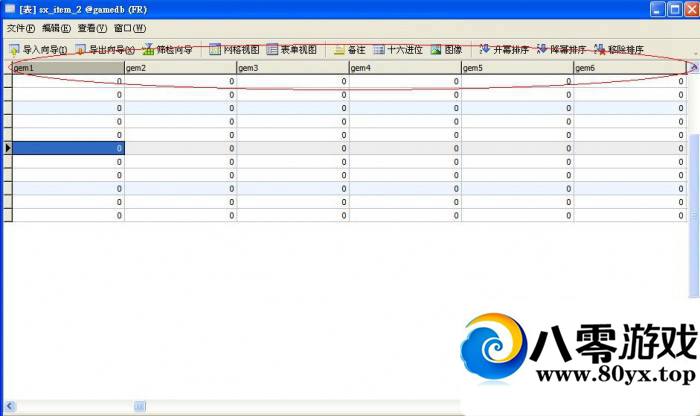Click the gem4 column header

coord(404,68)
